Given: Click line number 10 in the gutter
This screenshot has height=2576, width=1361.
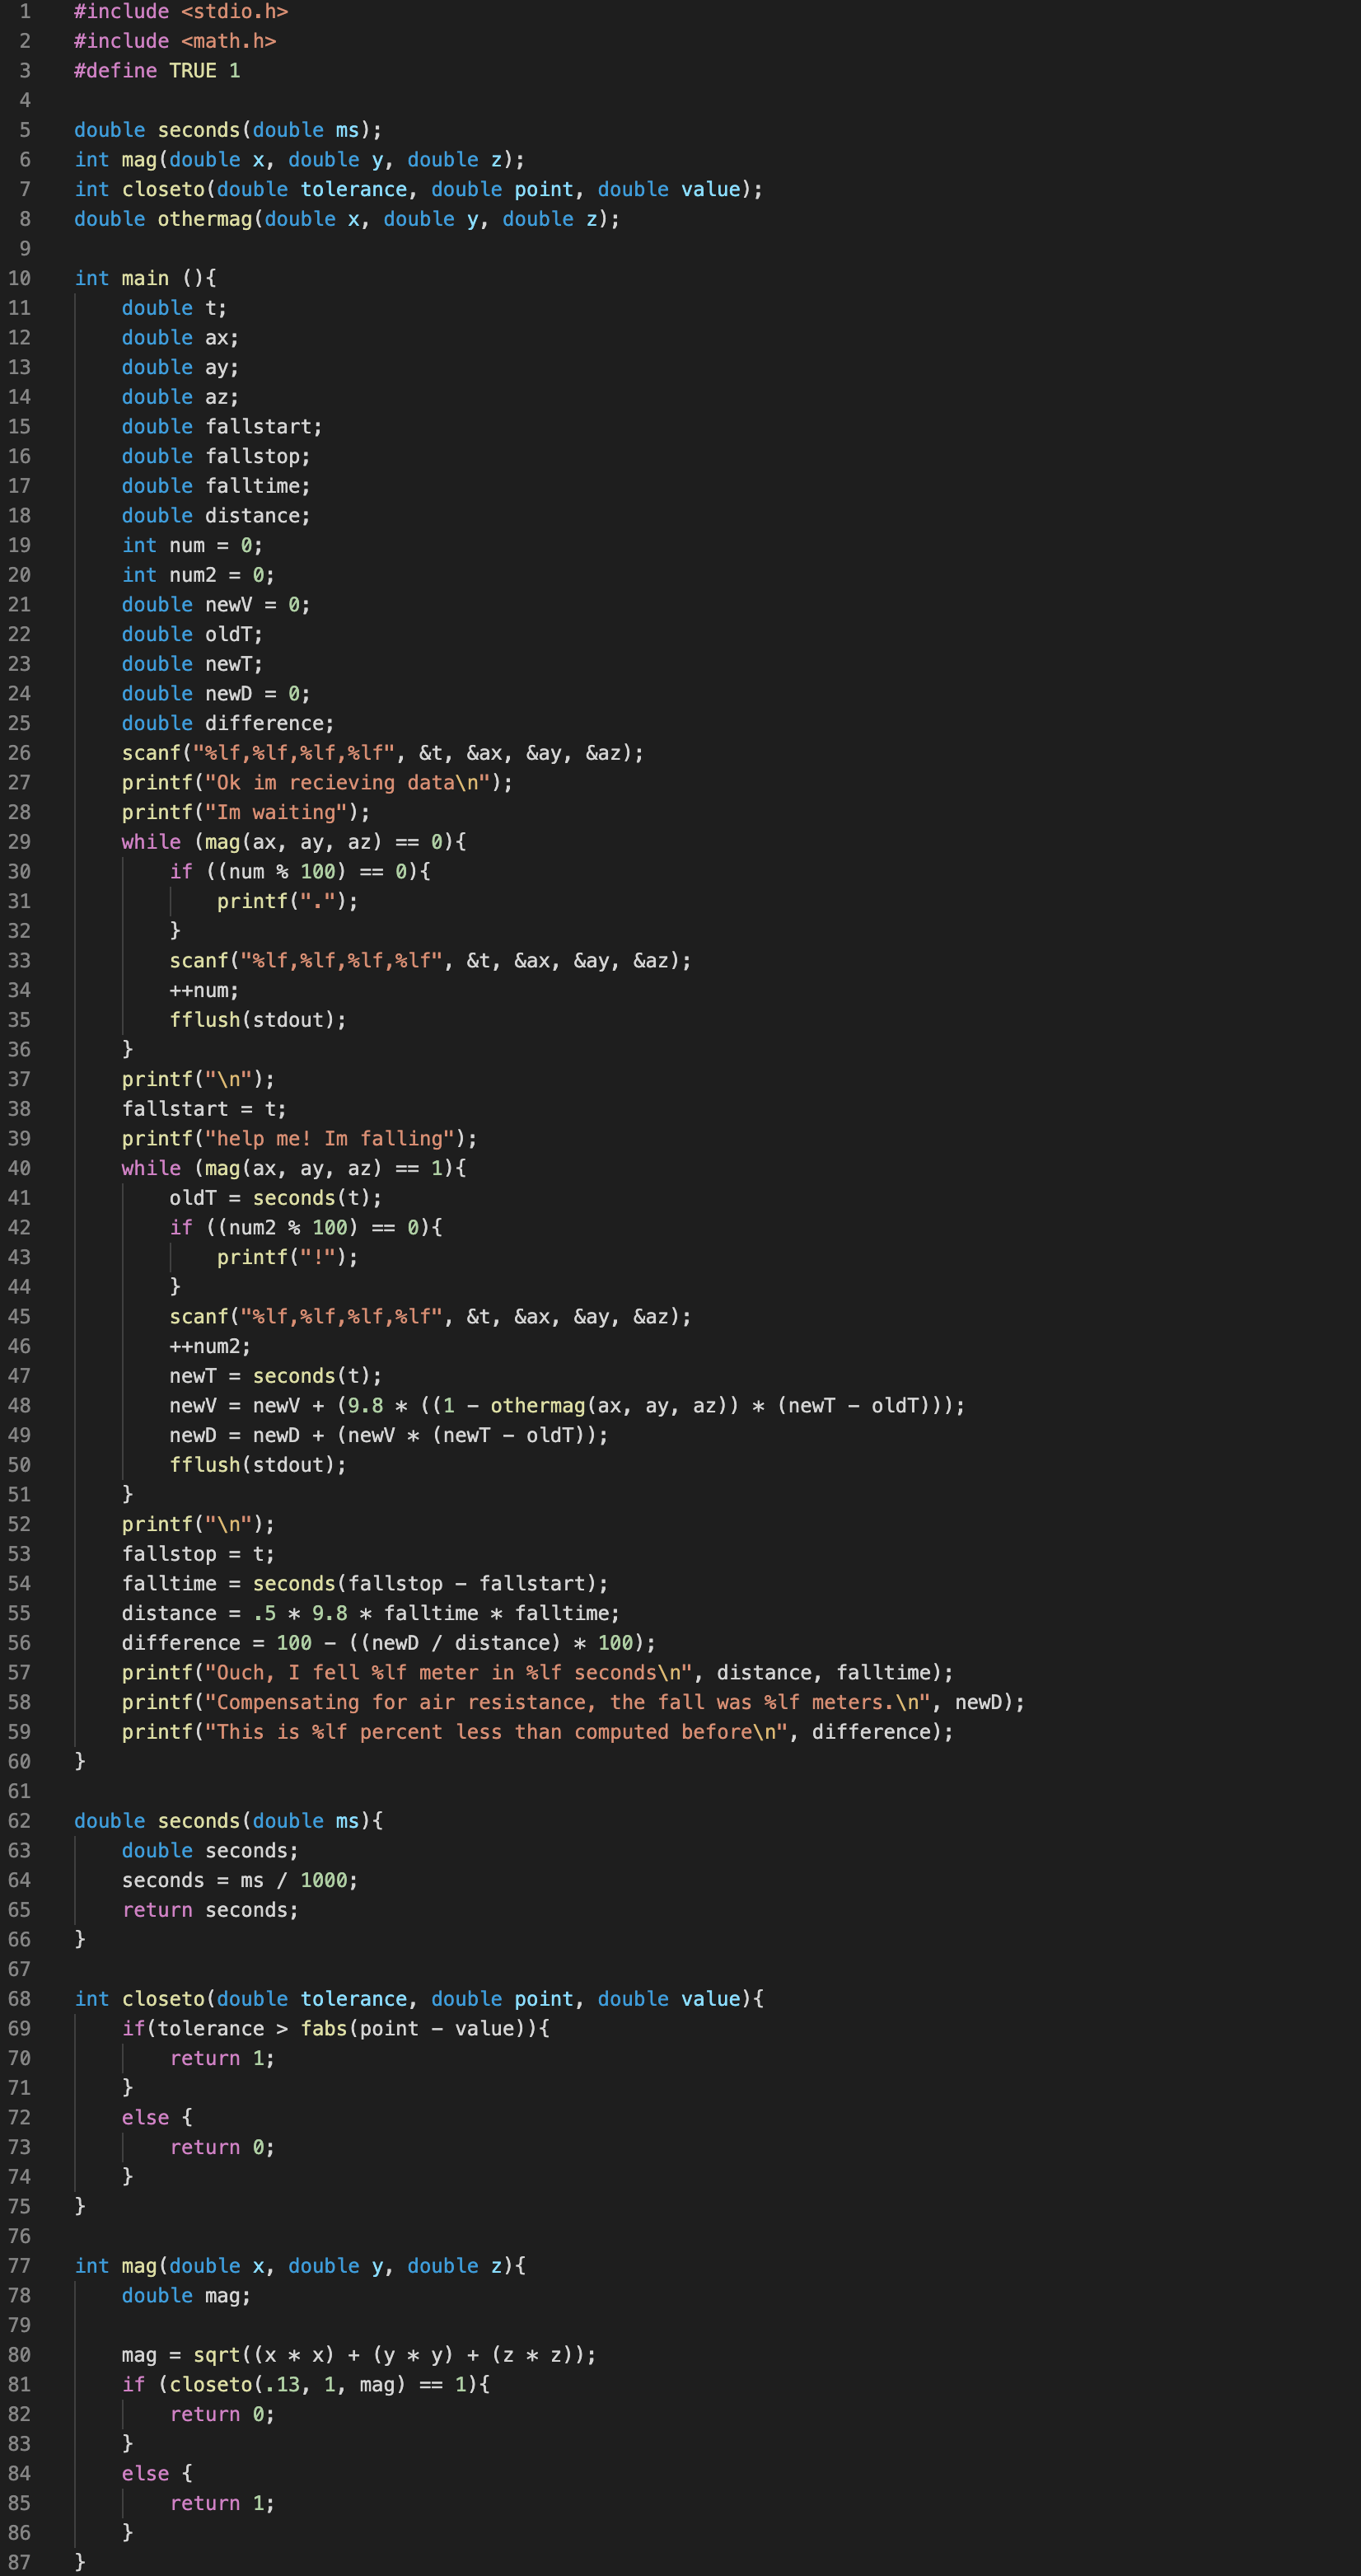Looking at the screenshot, I should click(19, 278).
